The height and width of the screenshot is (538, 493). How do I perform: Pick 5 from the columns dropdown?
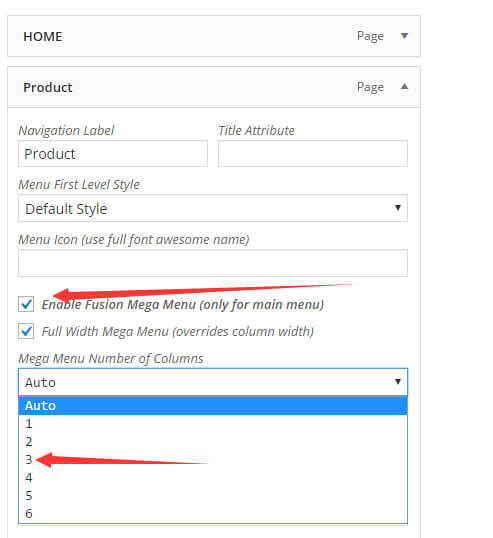[x=213, y=495]
